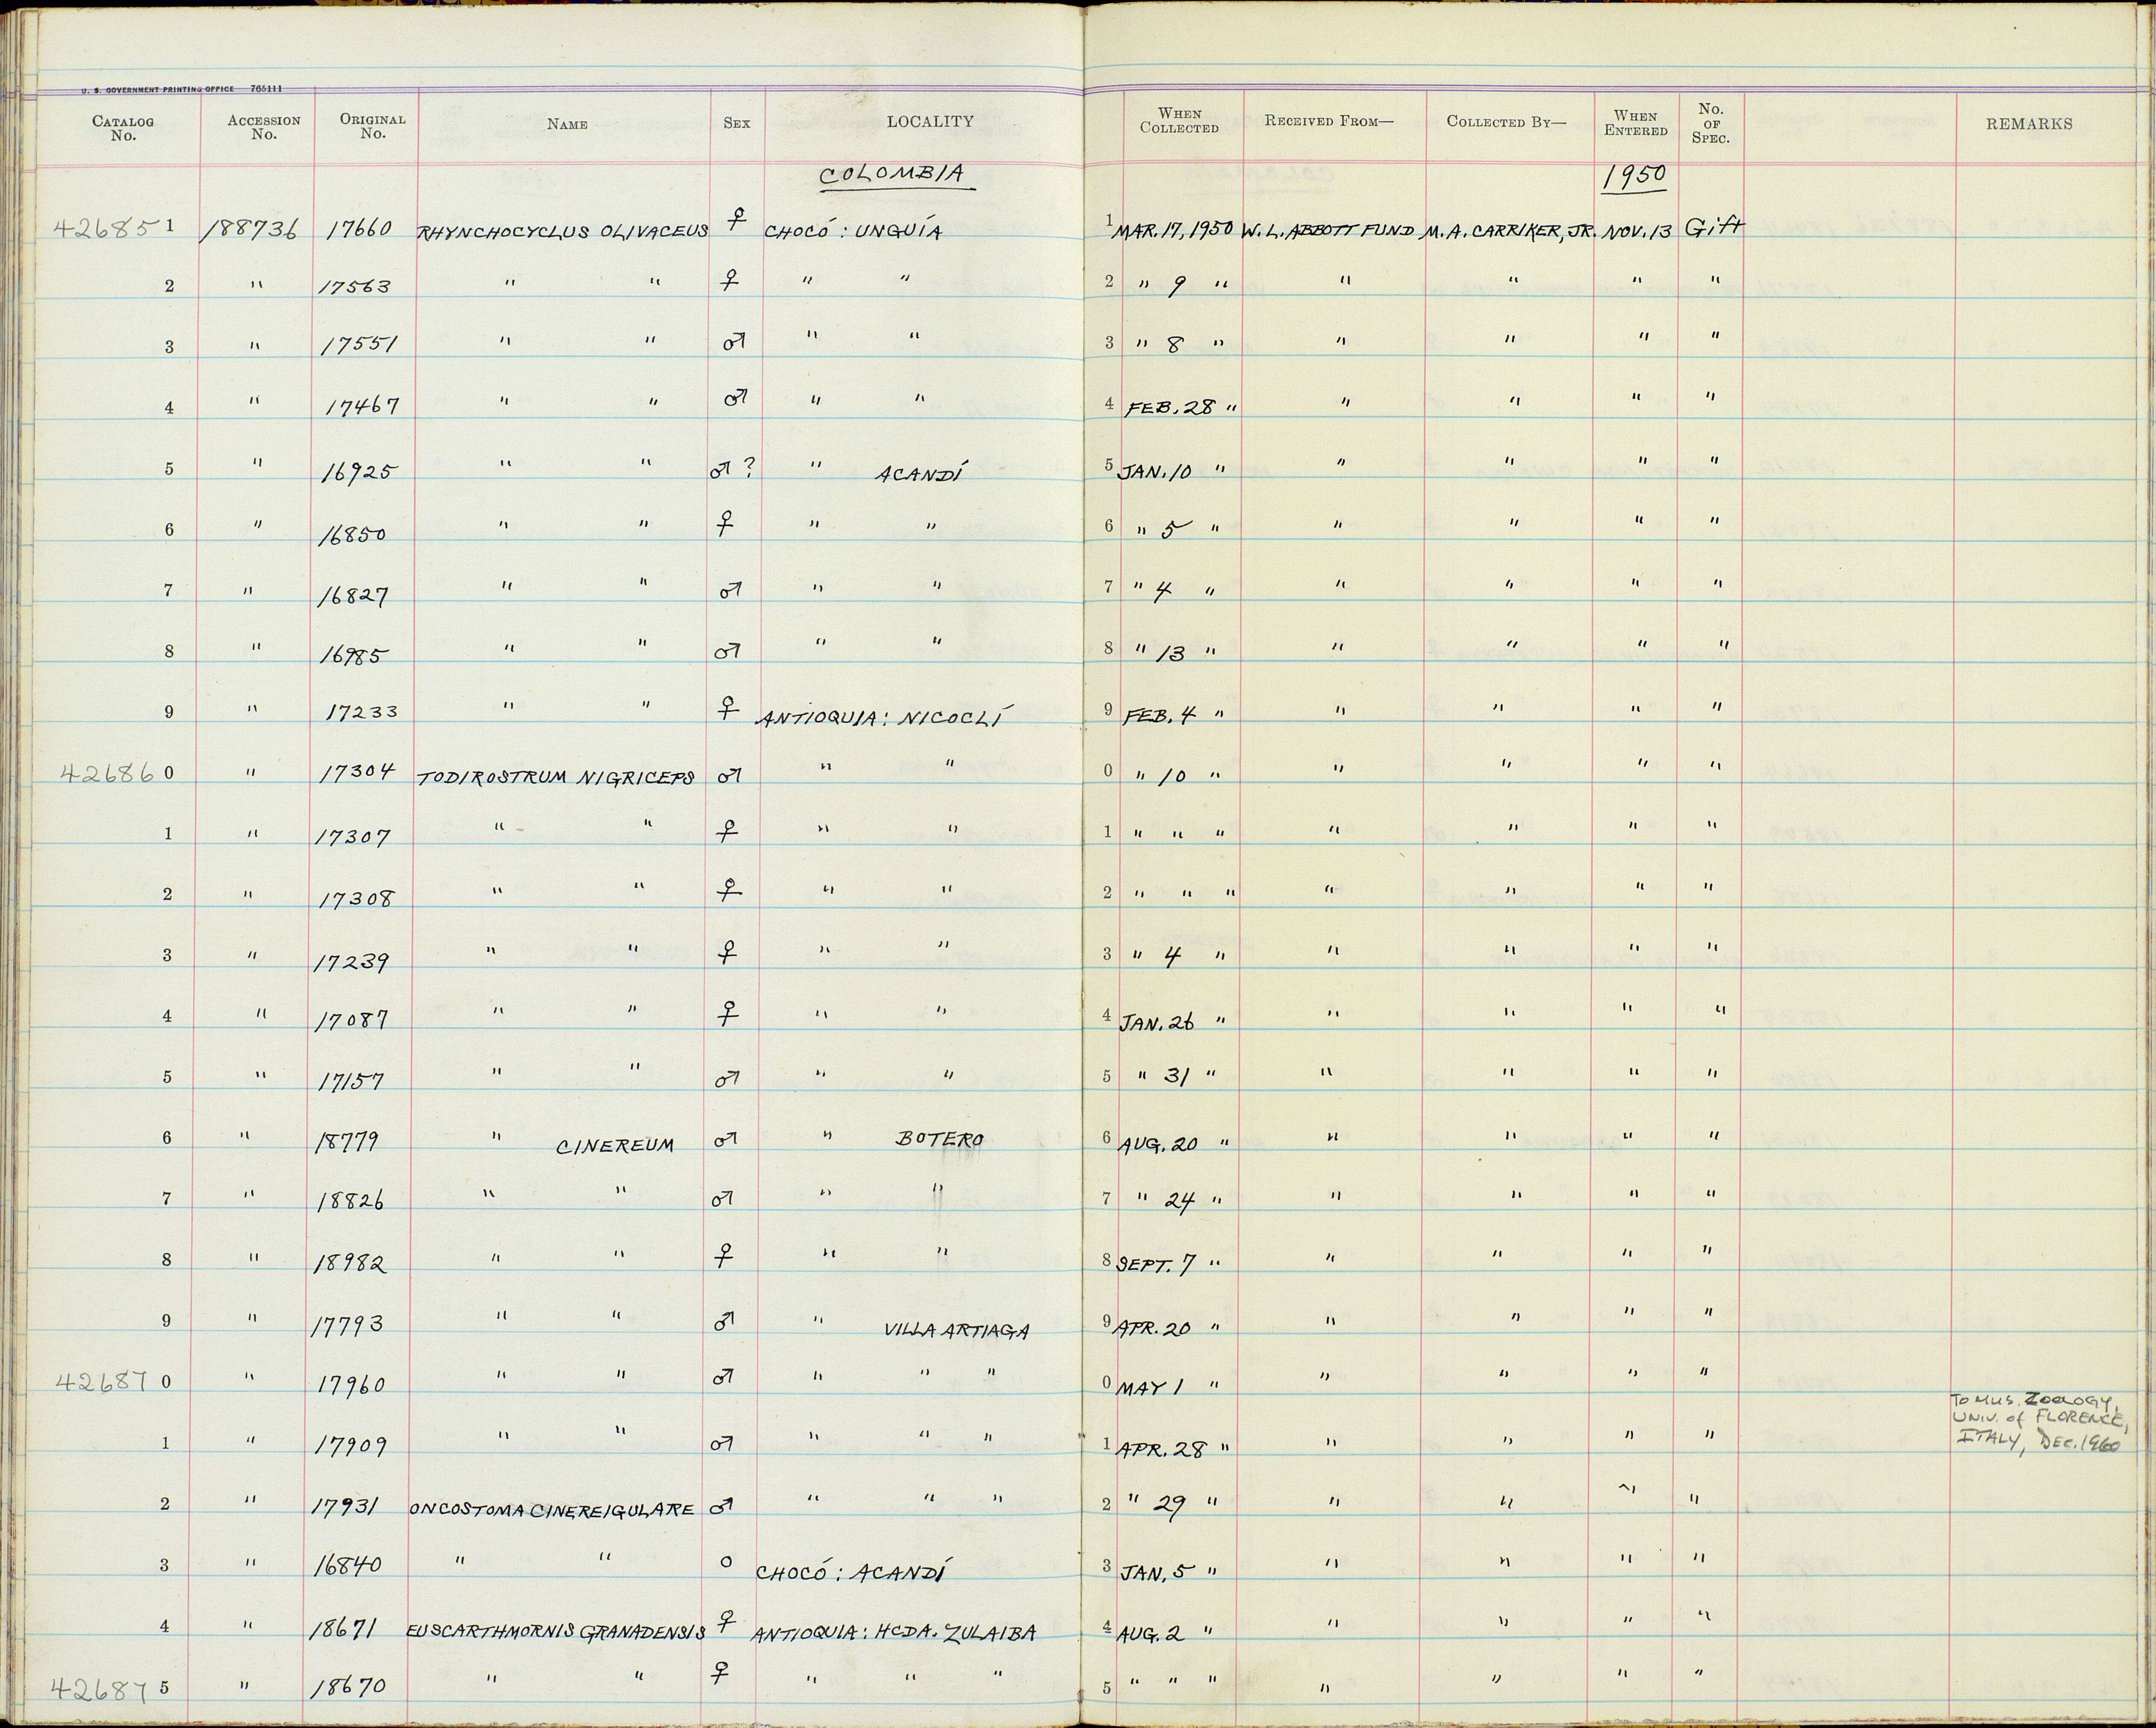
Task: Click original number '16850'
Action: tap(352, 534)
